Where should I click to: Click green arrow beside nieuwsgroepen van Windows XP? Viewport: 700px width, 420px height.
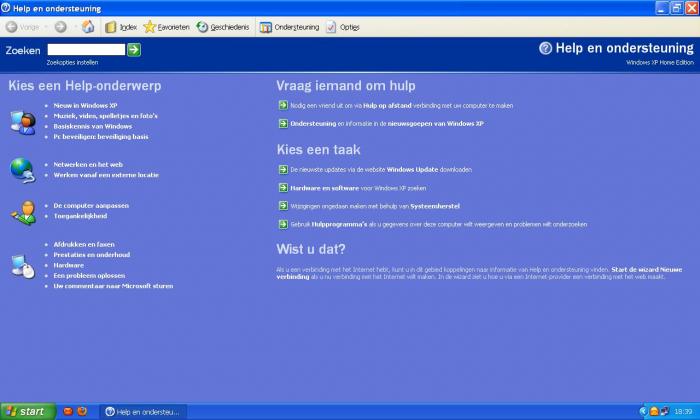pyautogui.click(x=283, y=124)
